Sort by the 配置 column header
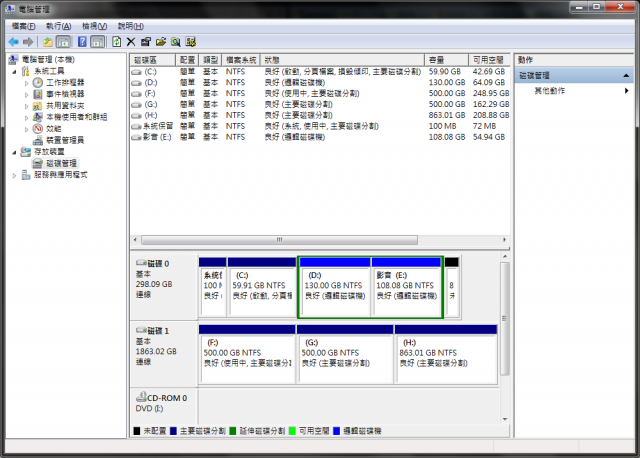The width and height of the screenshot is (640, 458). (187, 60)
